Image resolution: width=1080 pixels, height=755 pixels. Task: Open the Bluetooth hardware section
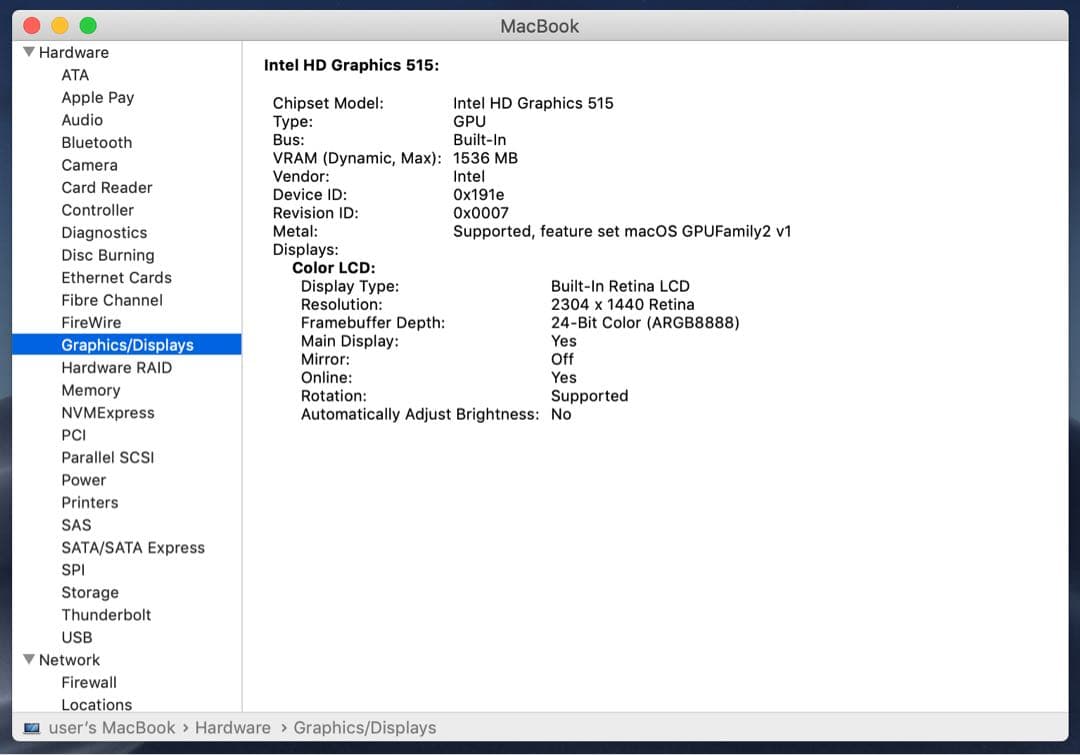coord(96,143)
